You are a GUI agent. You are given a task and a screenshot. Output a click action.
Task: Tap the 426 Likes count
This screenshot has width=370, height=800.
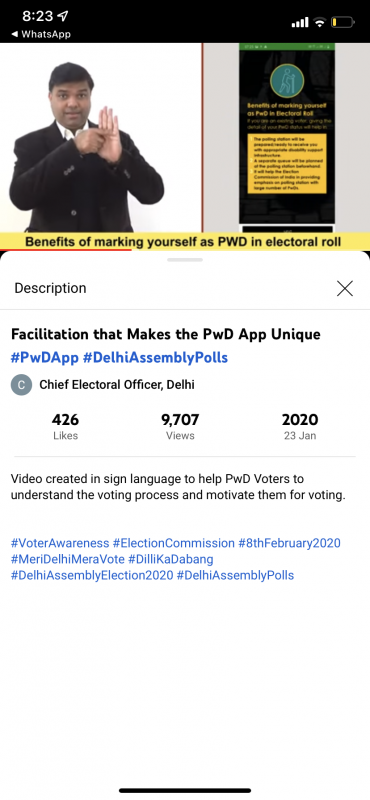click(x=65, y=427)
